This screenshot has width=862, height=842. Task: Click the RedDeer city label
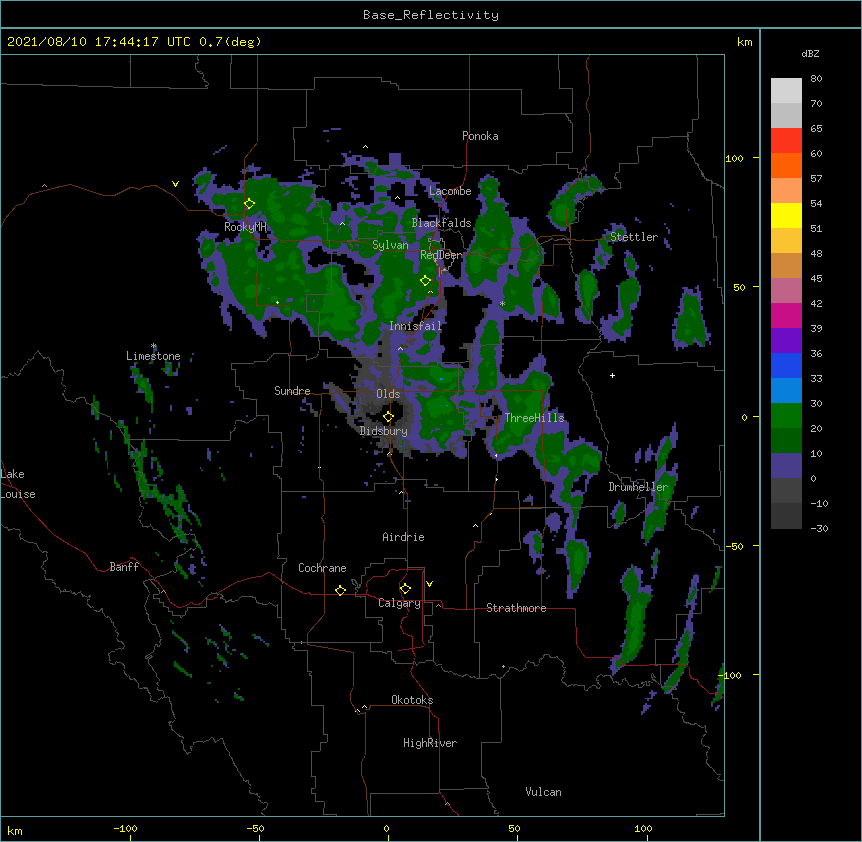[x=441, y=255]
